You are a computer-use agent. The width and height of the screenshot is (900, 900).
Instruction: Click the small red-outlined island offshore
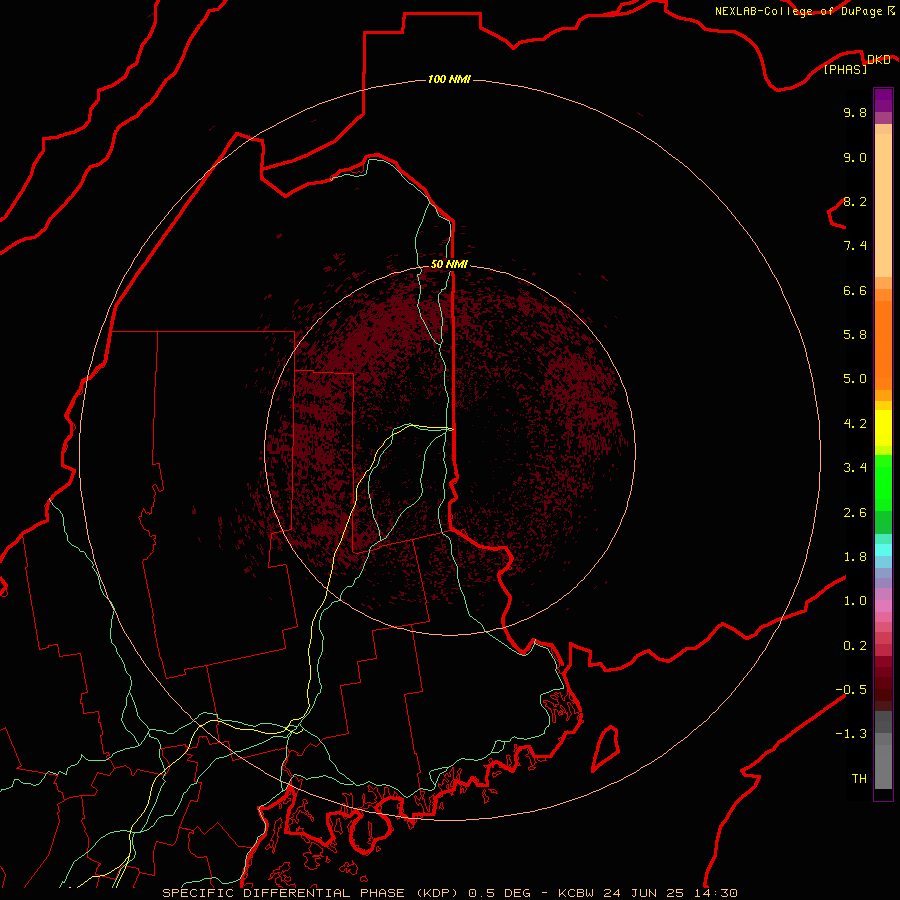(x=606, y=748)
